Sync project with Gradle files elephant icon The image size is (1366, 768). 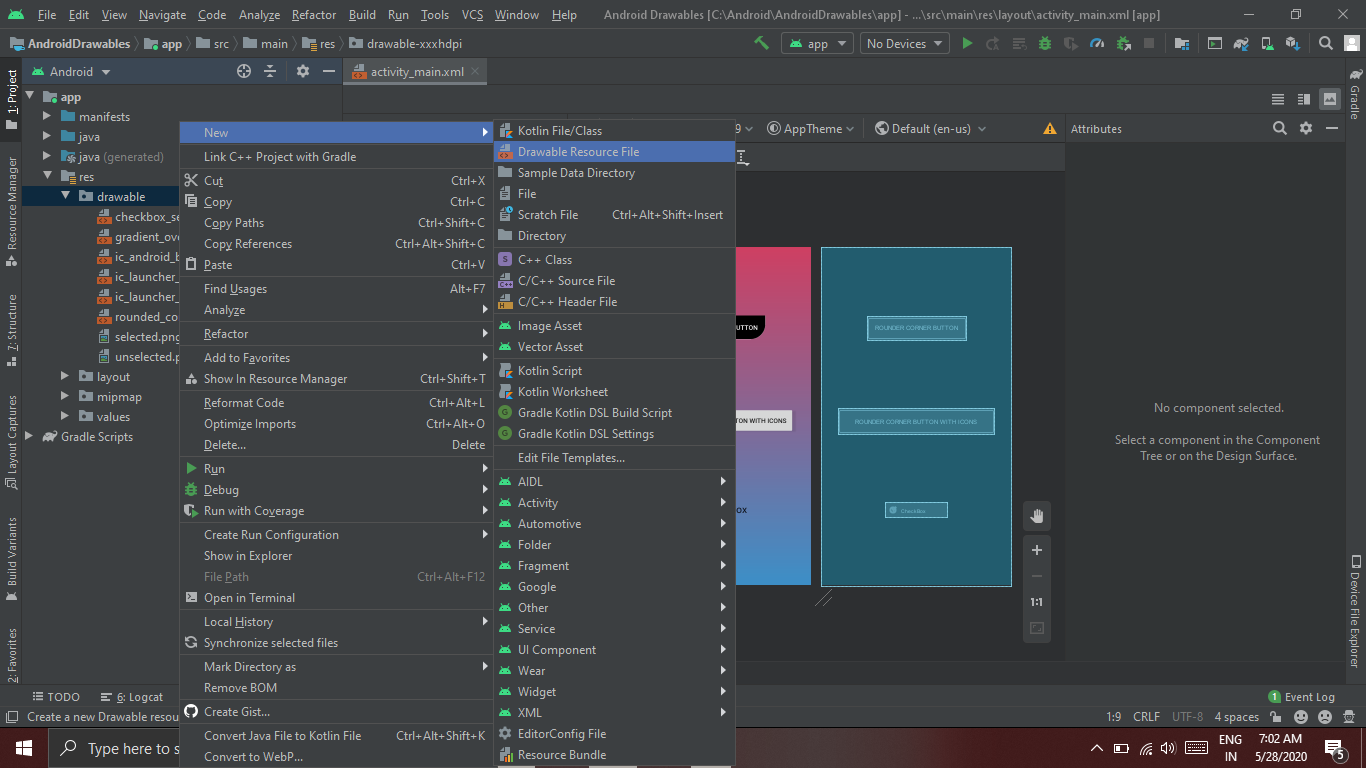click(x=1241, y=43)
